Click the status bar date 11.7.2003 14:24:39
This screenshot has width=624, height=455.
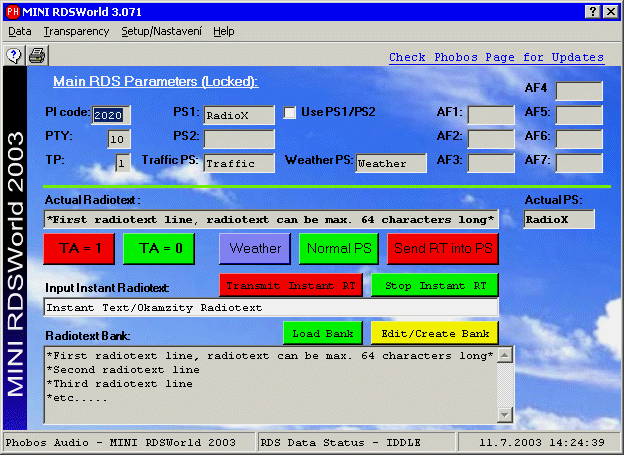[542, 443]
